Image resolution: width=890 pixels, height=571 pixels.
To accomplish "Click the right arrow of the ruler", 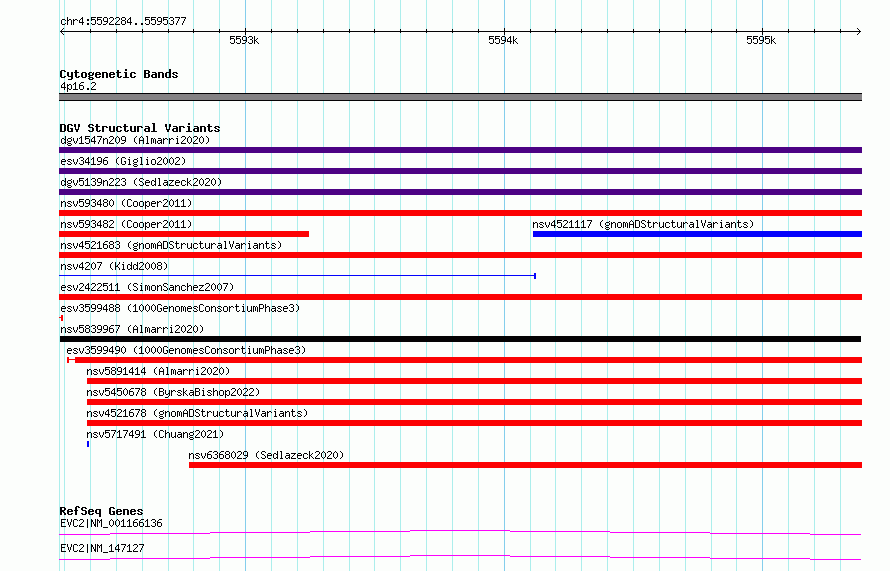I will click(x=858, y=31).
